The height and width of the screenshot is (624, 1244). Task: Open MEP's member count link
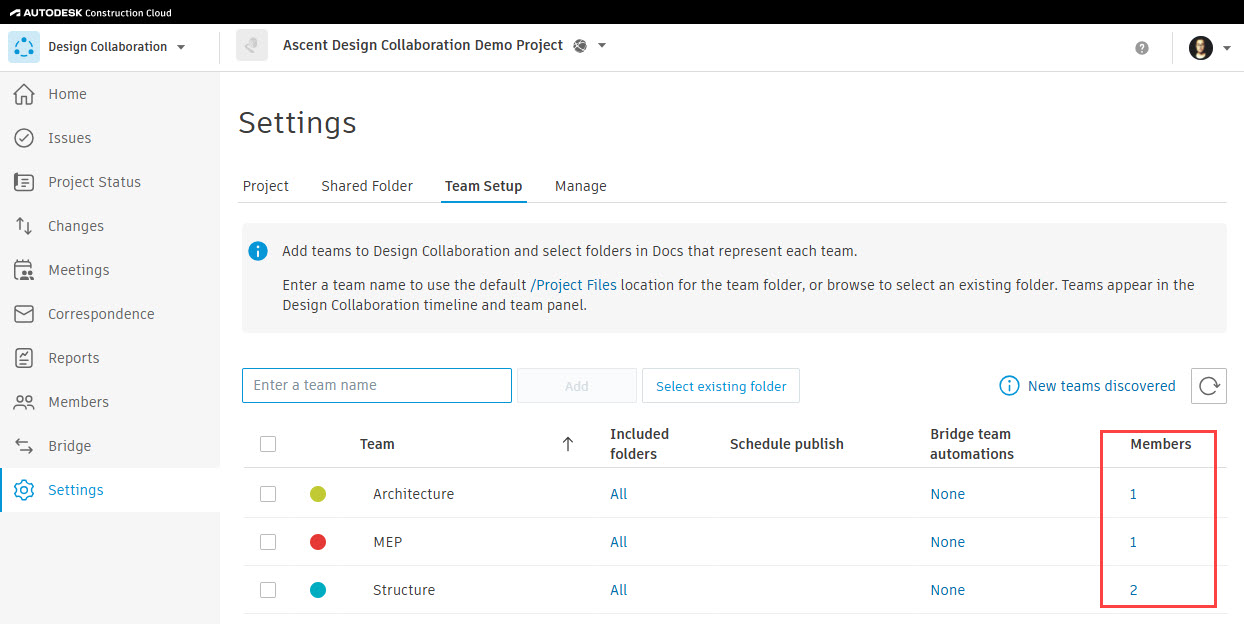pyautogui.click(x=1133, y=542)
